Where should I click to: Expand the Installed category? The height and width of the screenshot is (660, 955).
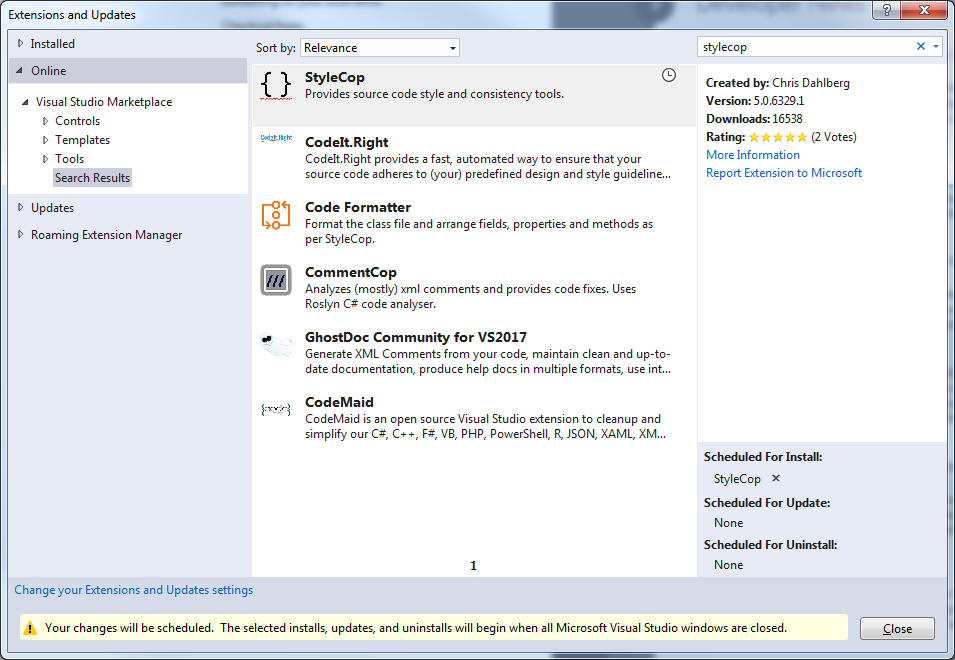point(20,44)
